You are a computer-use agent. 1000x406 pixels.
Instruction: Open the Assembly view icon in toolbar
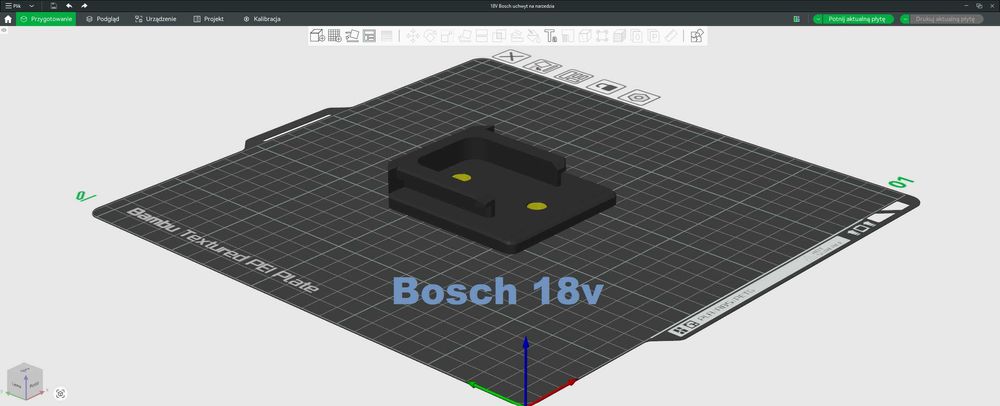pos(697,36)
